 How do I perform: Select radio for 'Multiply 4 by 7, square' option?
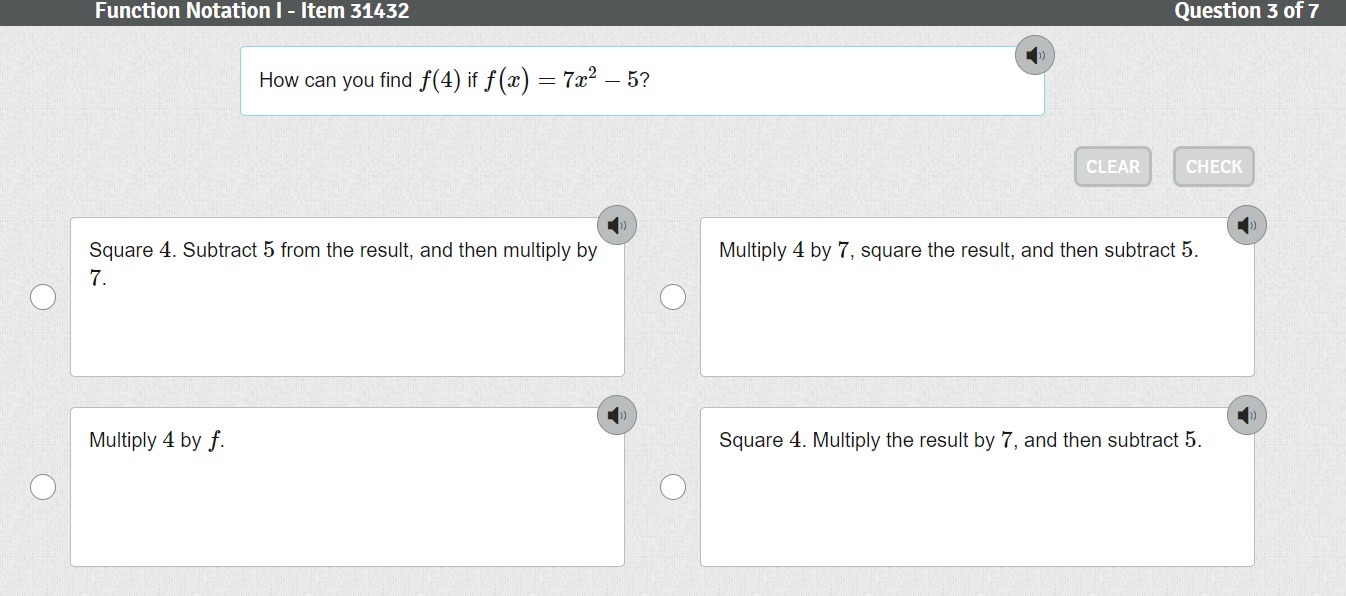673,297
